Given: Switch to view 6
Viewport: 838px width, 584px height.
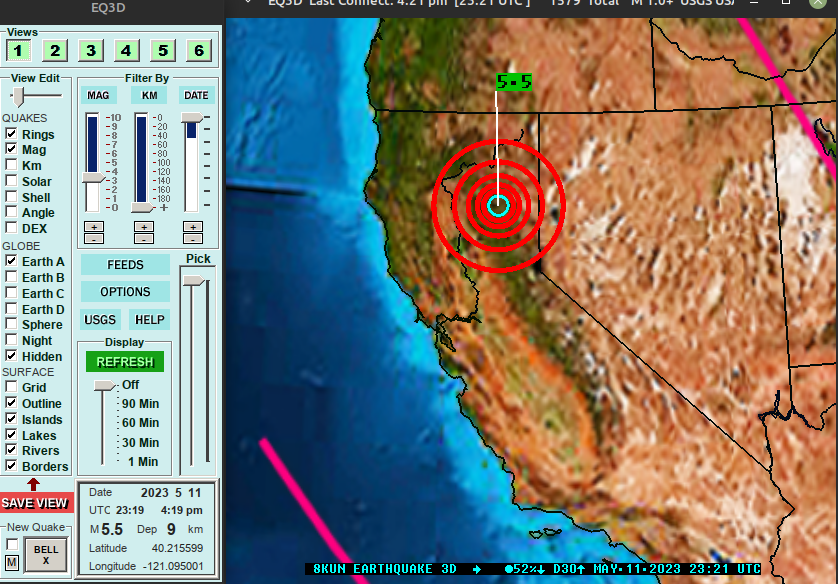Looking at the screenshot, I should tap(199, 51).
